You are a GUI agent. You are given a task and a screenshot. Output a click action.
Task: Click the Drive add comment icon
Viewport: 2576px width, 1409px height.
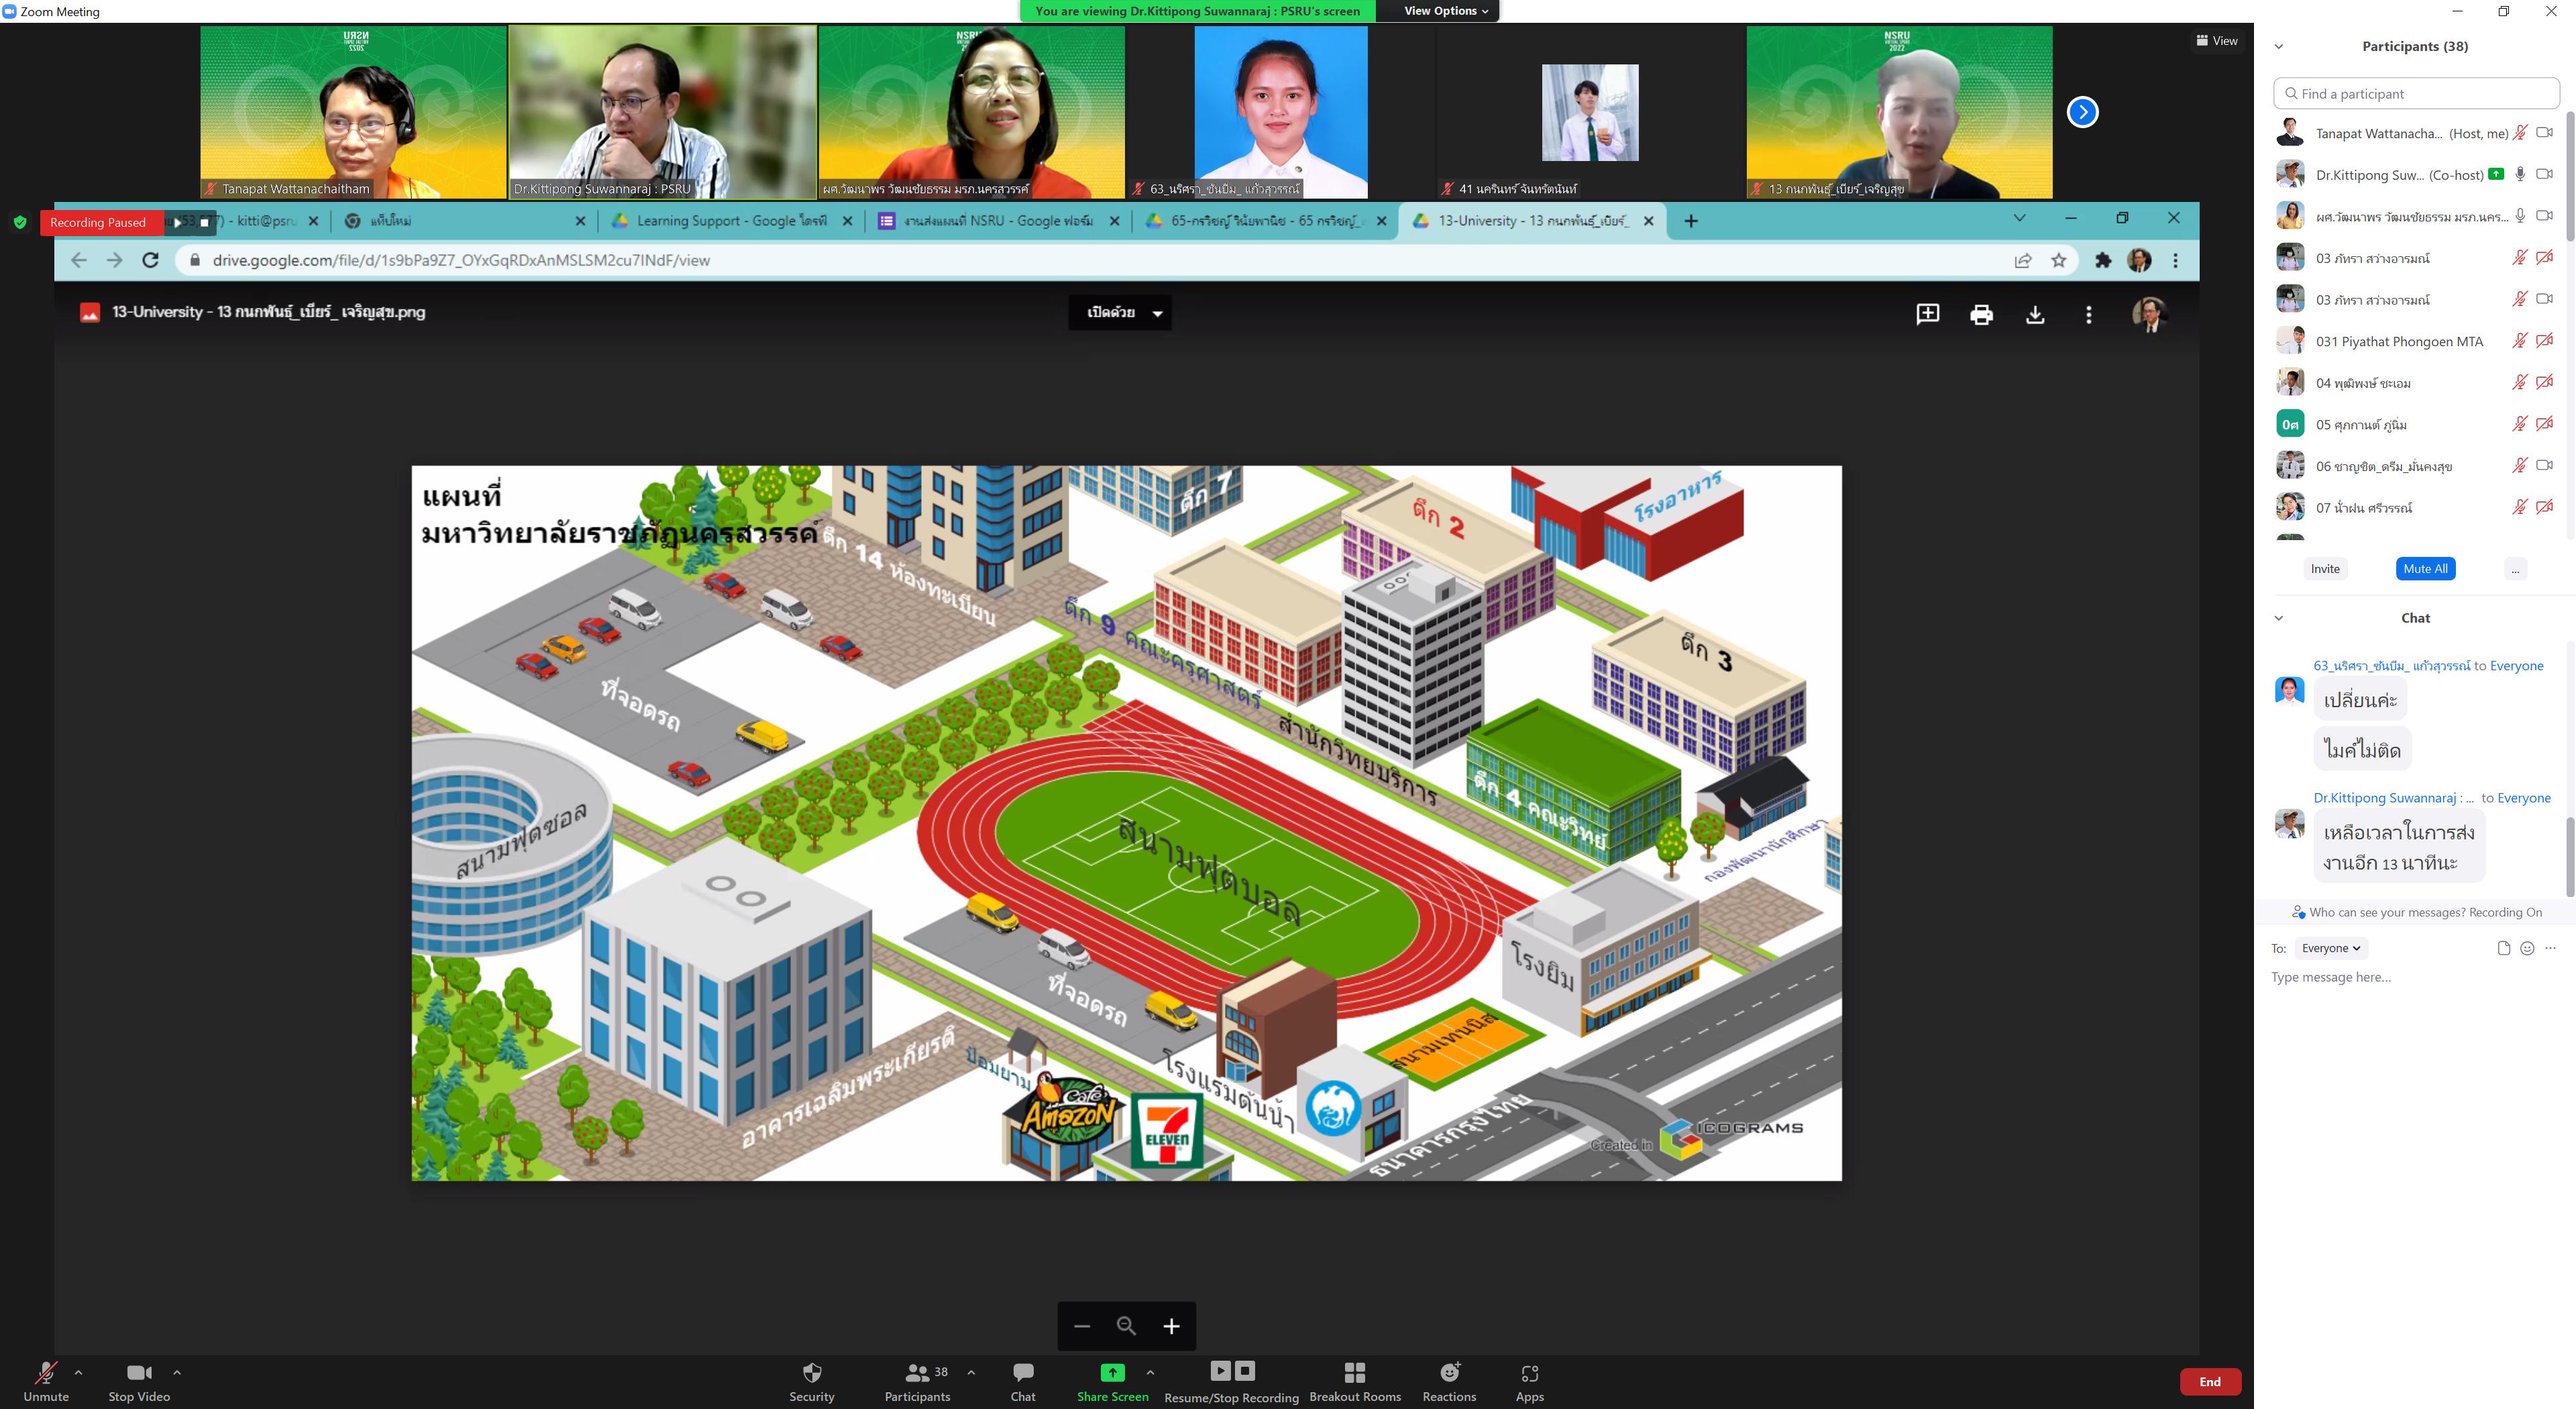pyautogui.click(x=1928, y=314)
